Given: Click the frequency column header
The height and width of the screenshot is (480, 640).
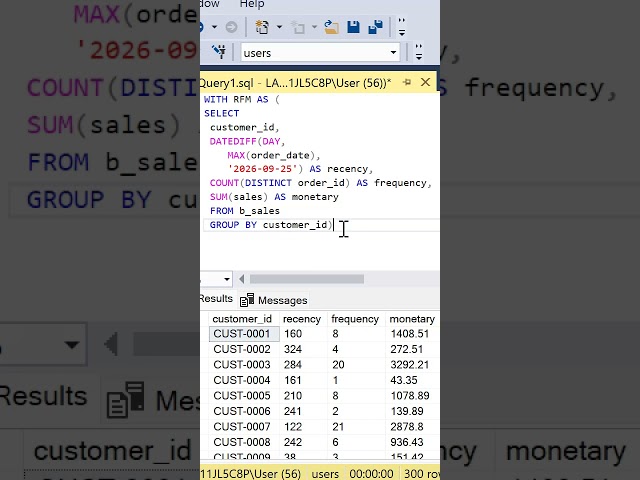Looking at the screenshot, I should 355,319.
